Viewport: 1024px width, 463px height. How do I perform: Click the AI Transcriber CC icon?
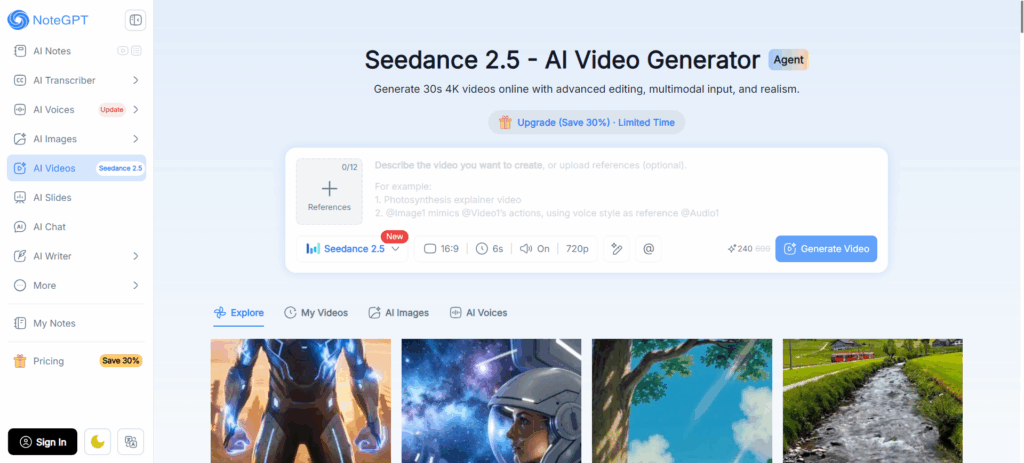[20, 80]
